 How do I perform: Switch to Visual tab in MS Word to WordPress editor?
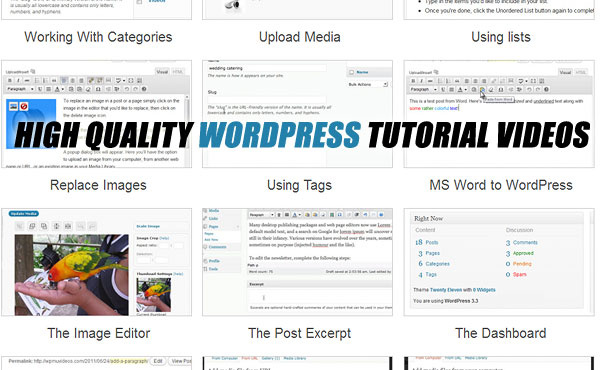565,72
